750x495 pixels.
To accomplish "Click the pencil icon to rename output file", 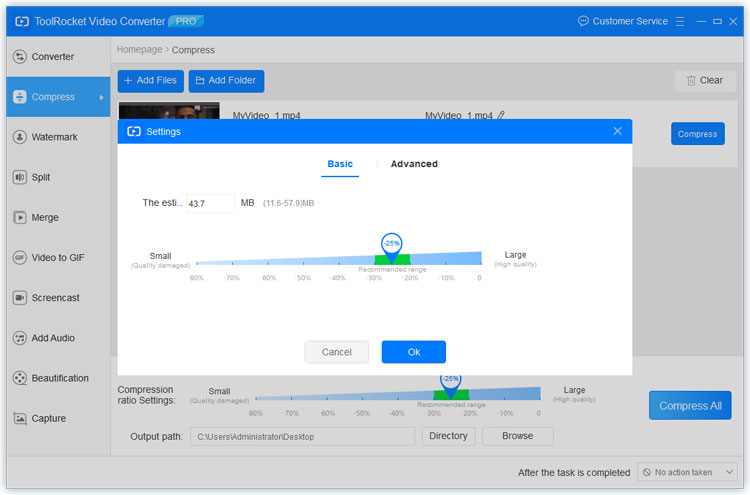I will [x=501, y=115].
